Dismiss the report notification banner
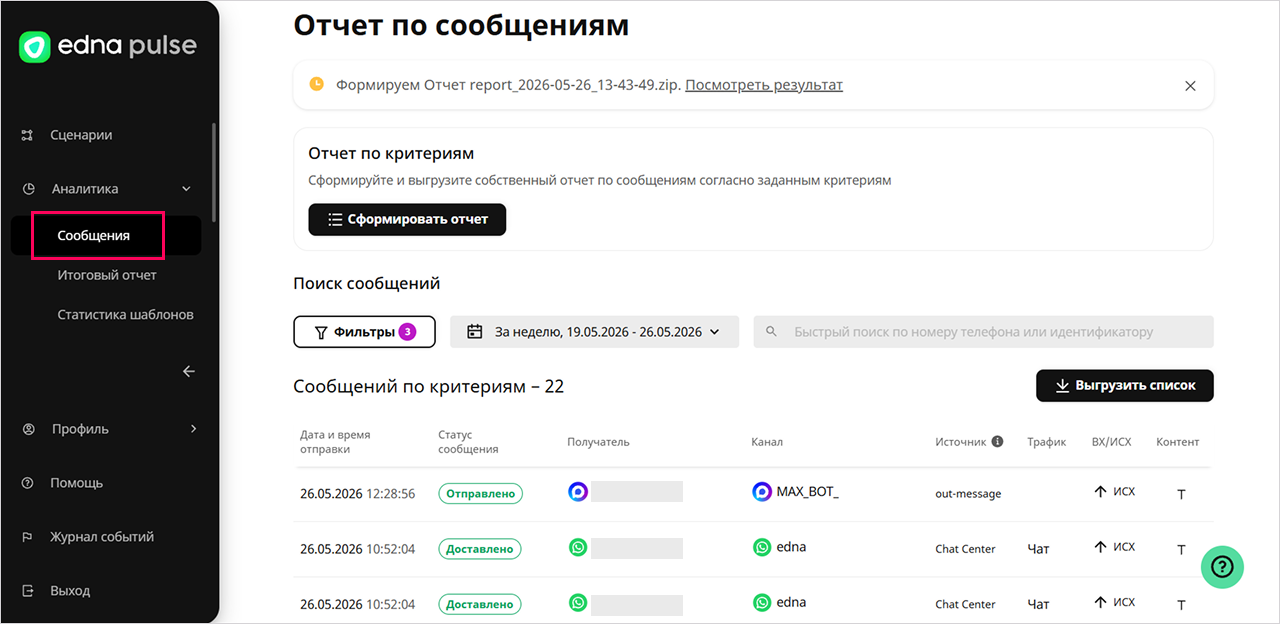1280x624 pixels. (x=1190, y=86)
